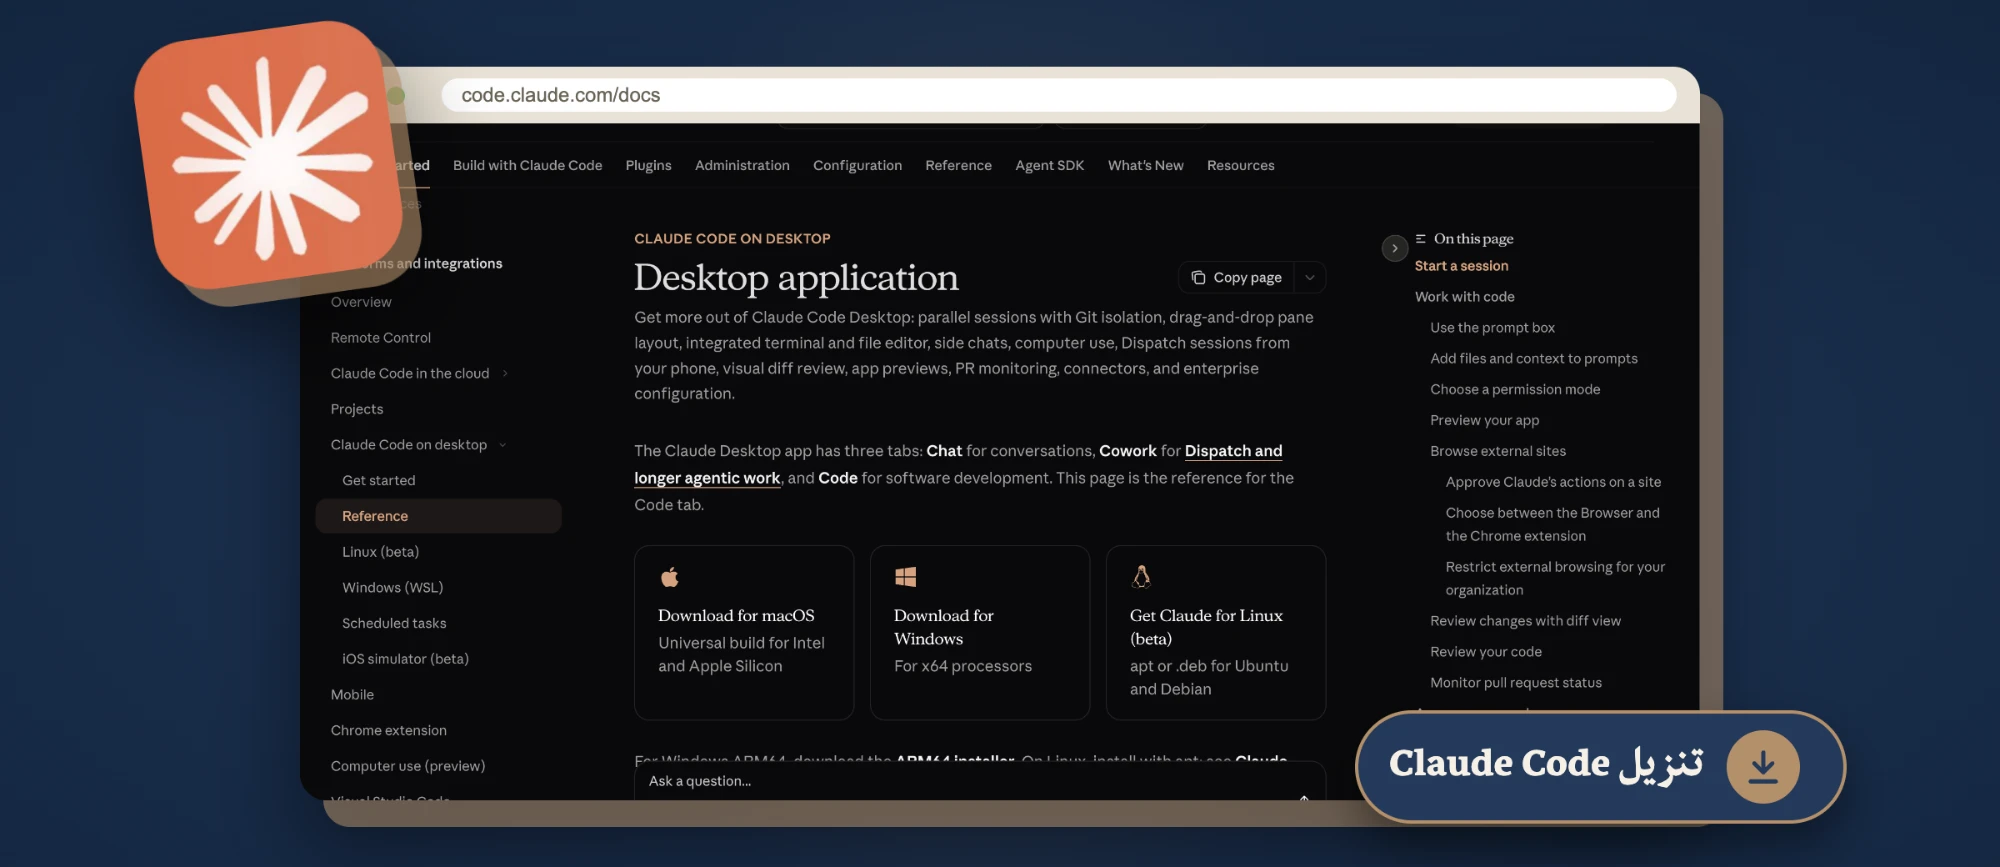Click the Apple icon on macOS download card
This screenshot has height=867, width=2000.
pyautogui.click(x=670, y=577)
